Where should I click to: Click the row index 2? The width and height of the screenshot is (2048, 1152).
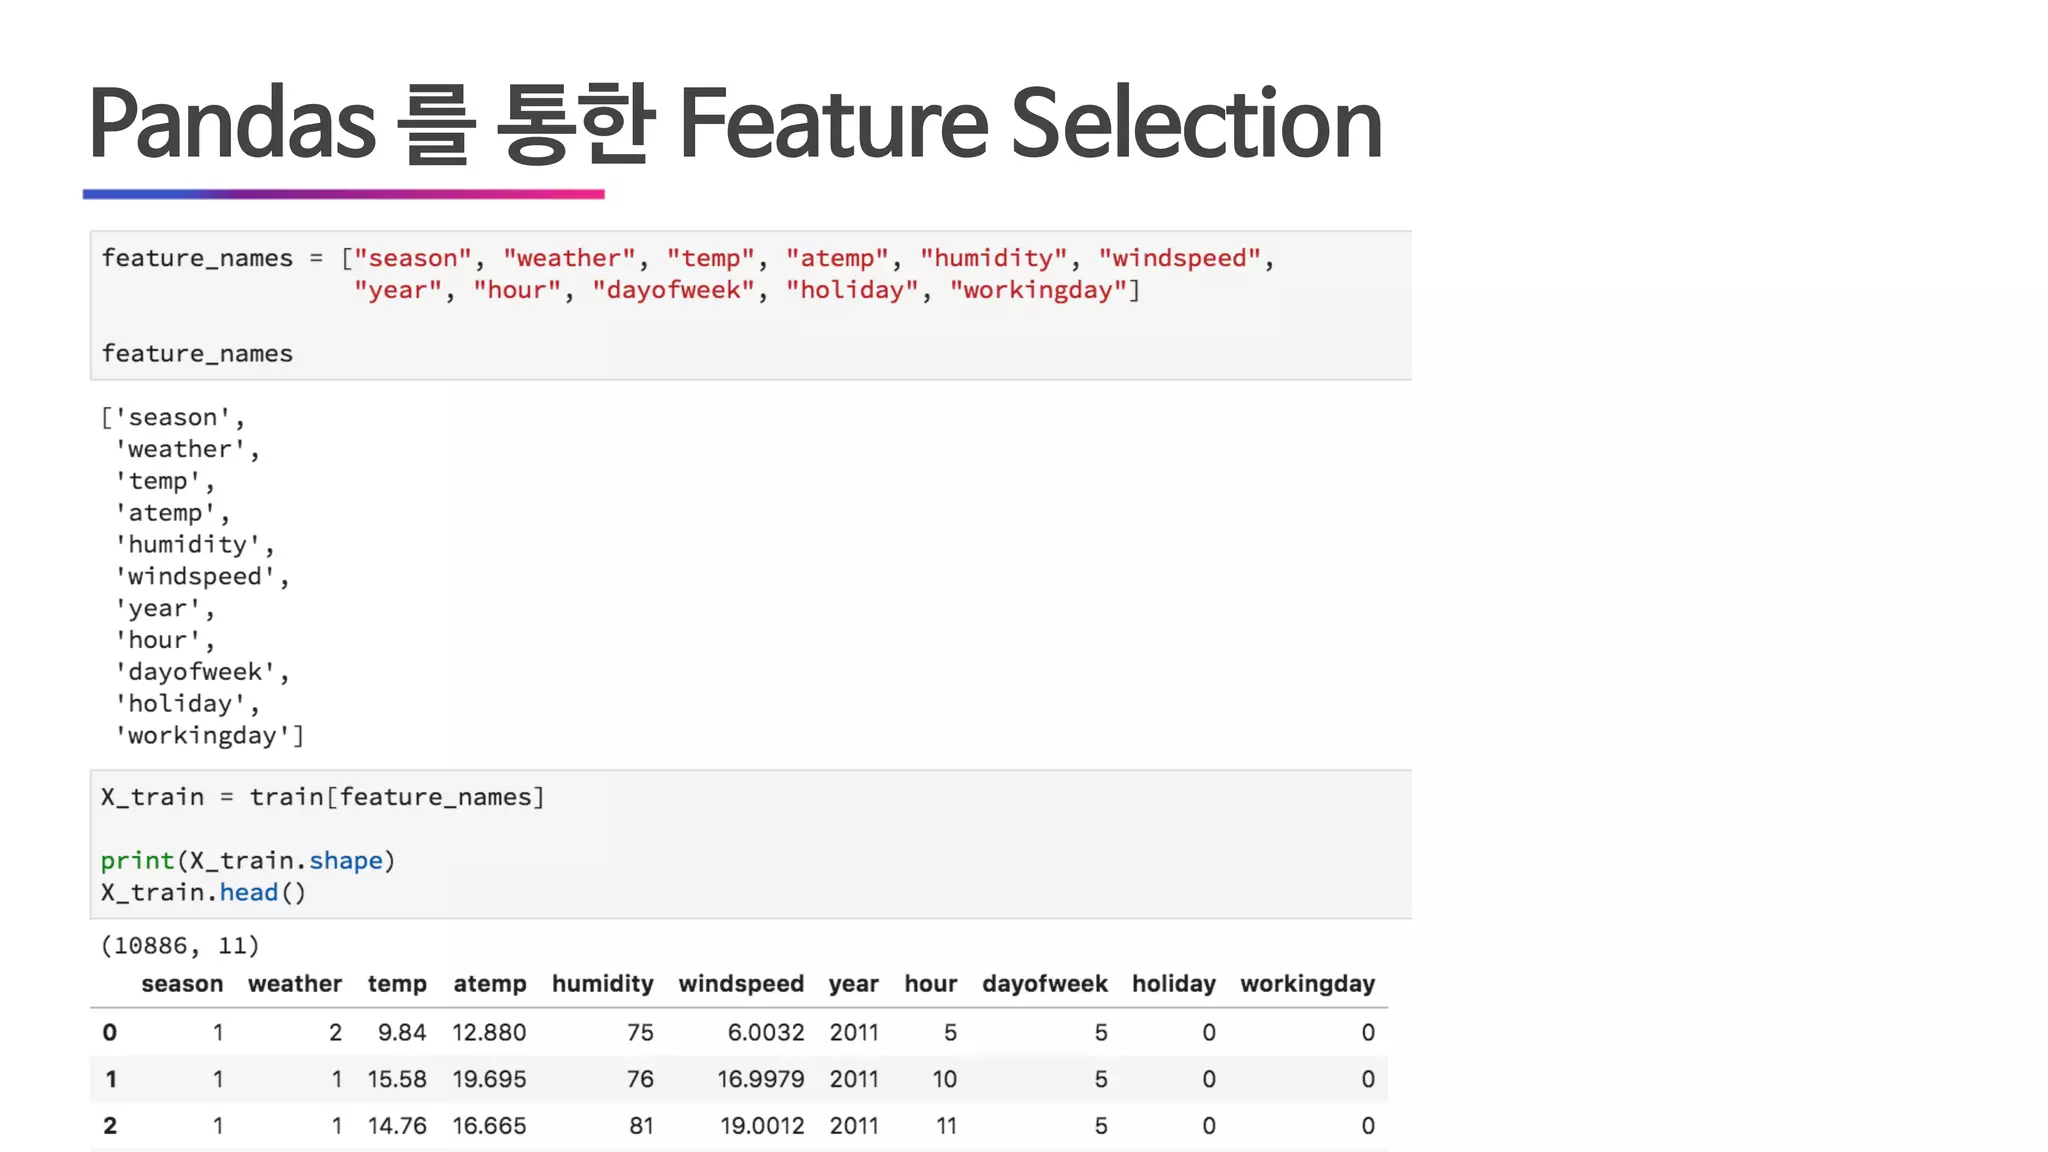(110, 1126)
